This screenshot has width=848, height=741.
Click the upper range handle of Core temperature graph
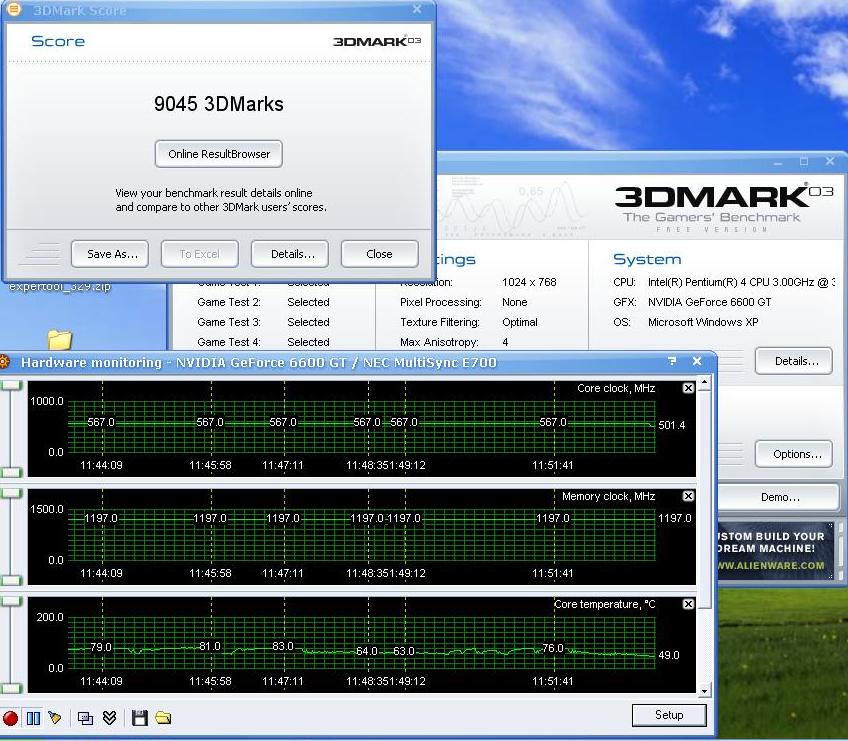(x=11, y=601)
